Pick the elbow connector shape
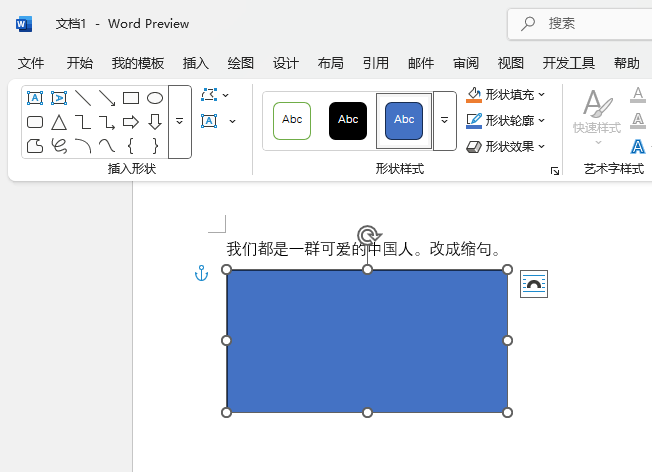Image resolution: width=652 pixels, height=472 pixels. (x=83, y=122)
